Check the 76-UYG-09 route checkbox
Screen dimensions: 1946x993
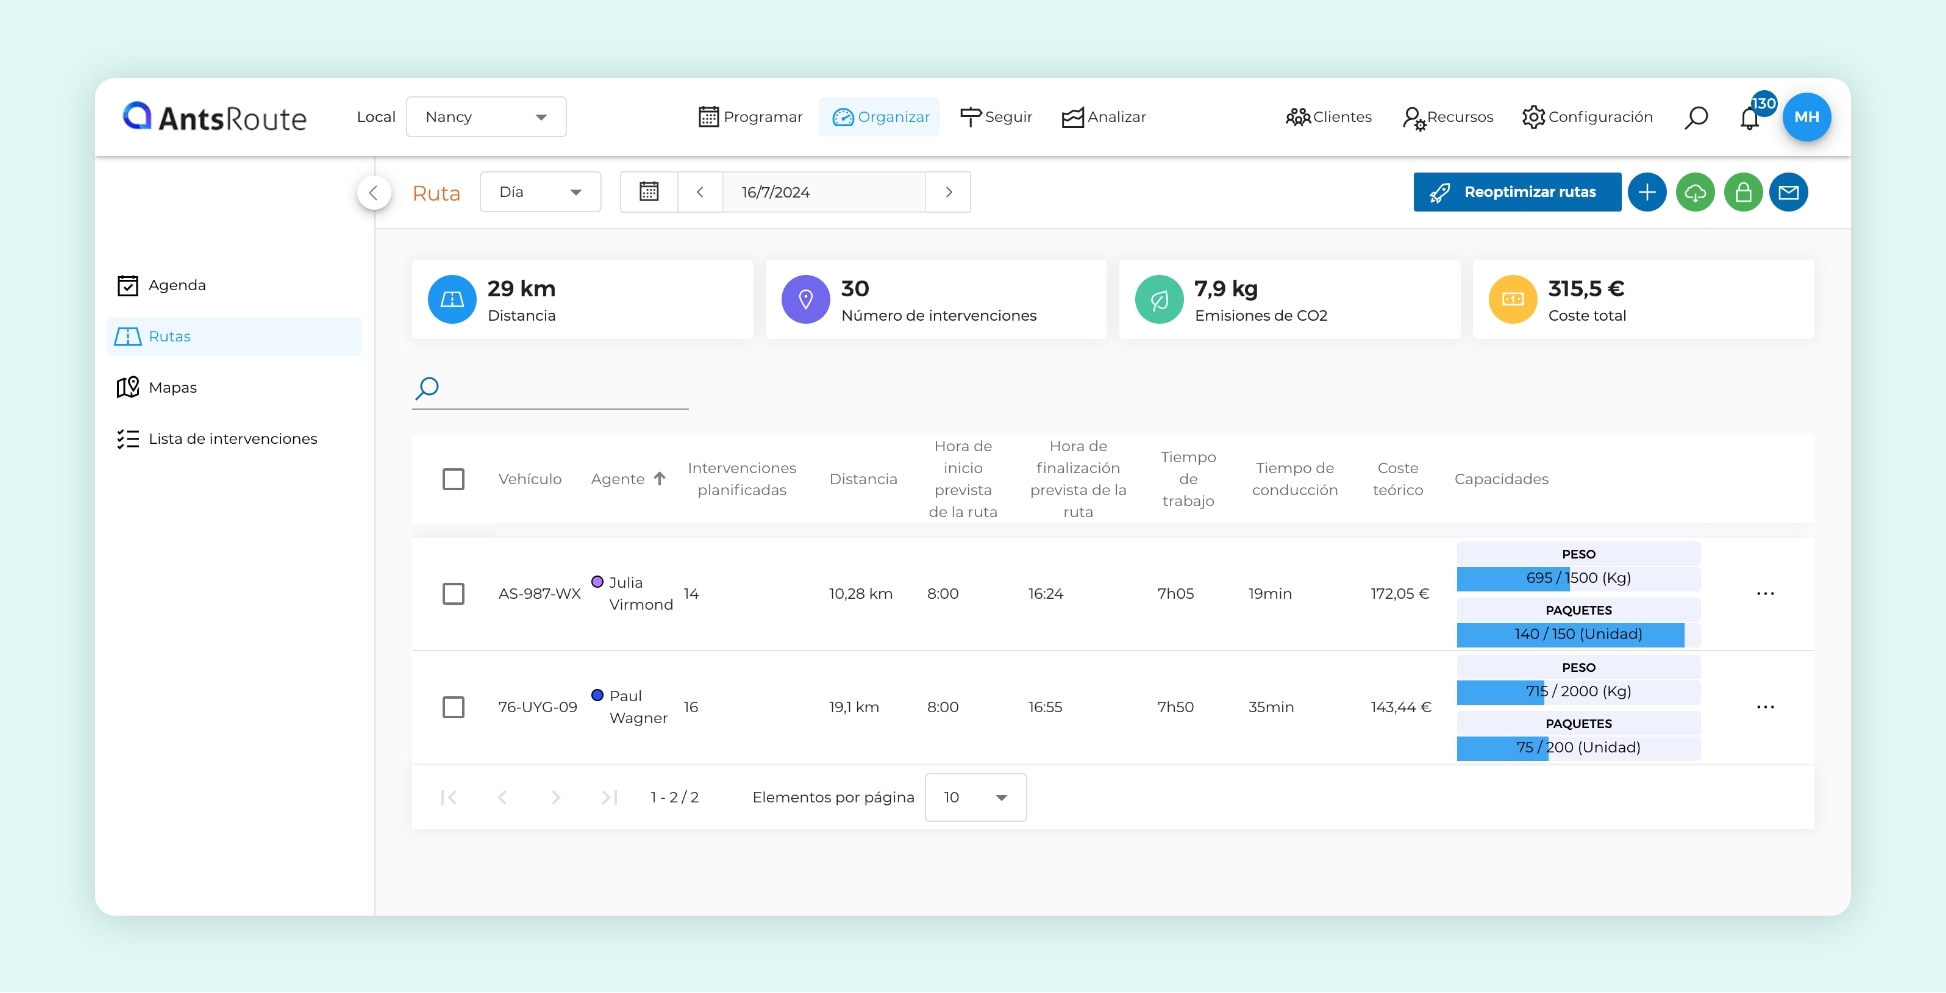pyautogui.click(x=453, y=707)
